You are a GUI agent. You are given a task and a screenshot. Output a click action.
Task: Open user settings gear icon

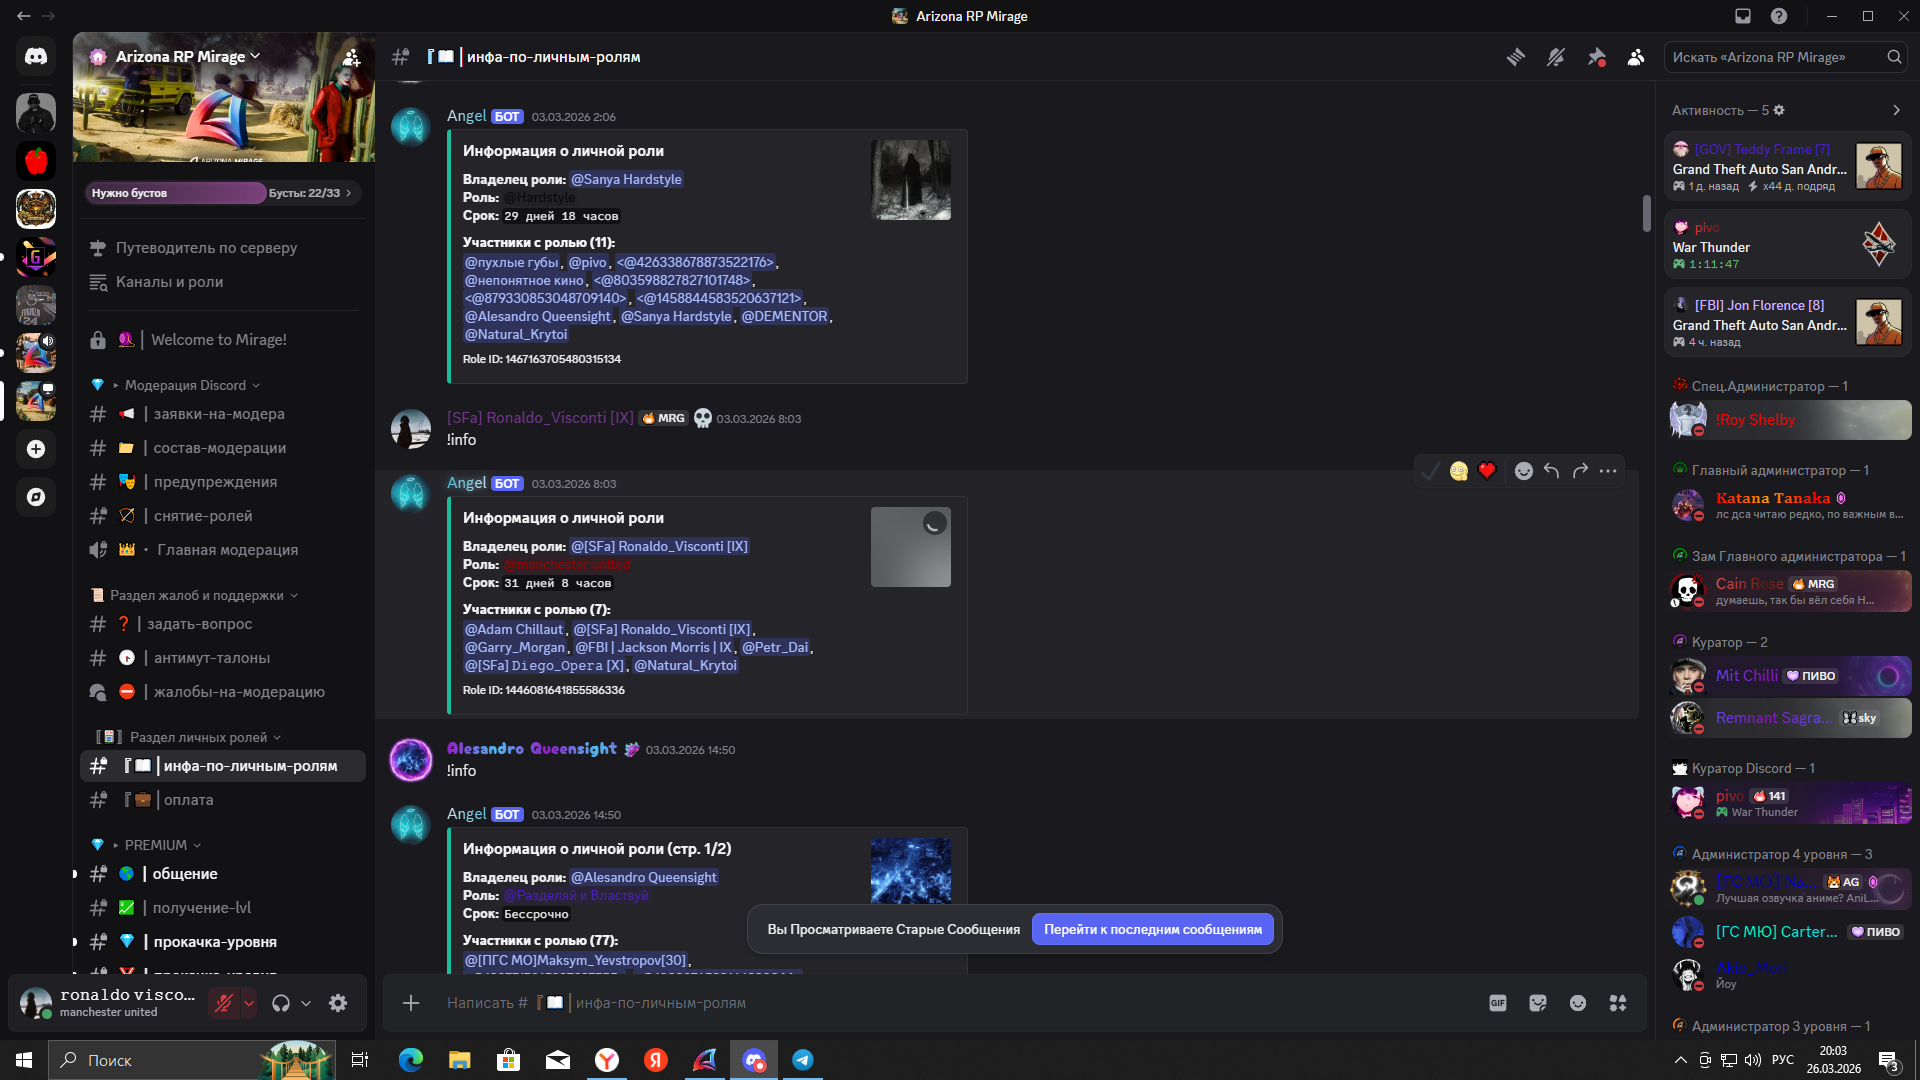point(338,1003)
